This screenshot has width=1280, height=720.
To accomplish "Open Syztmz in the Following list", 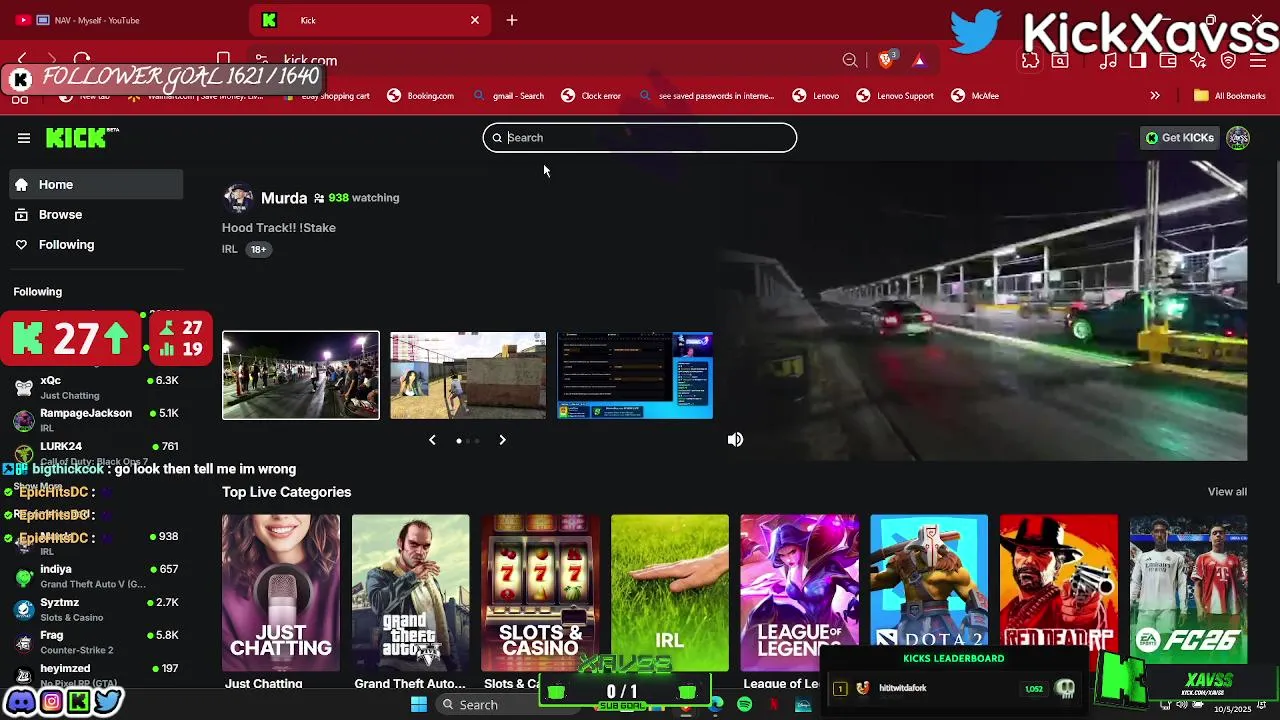I will click(x=96, y=609).
